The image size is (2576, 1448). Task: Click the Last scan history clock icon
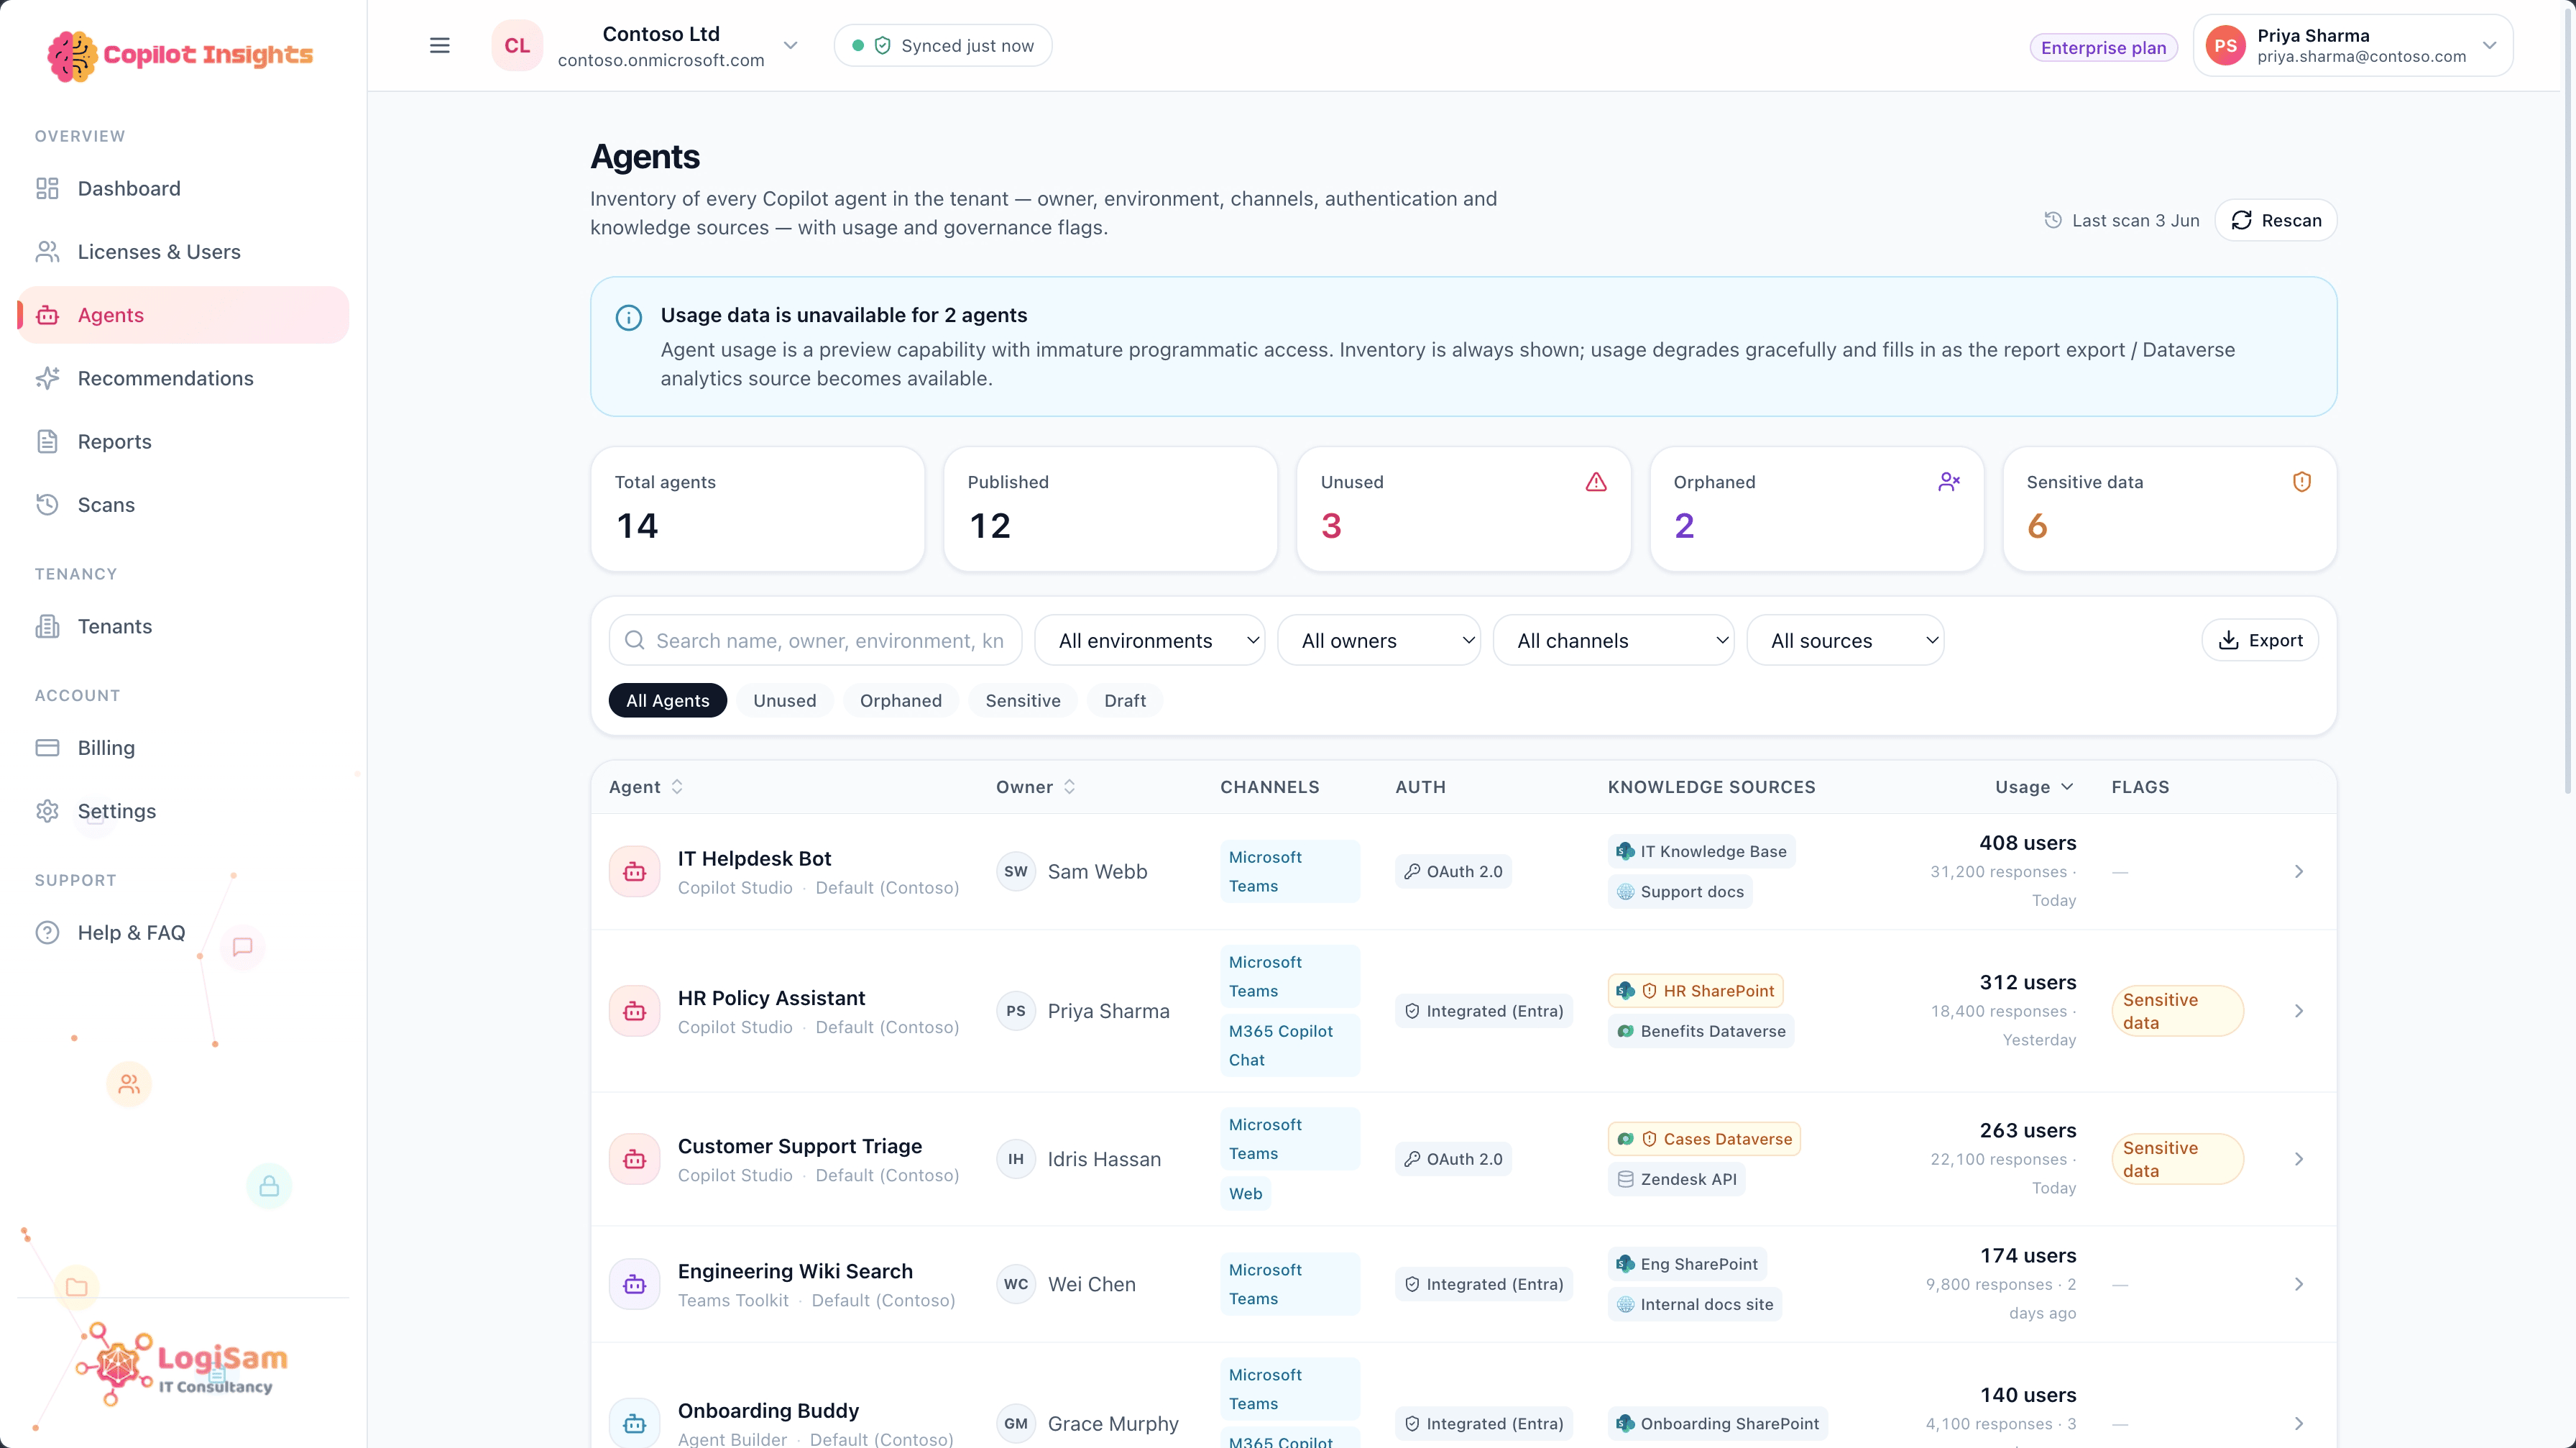tap(2053, 220)
